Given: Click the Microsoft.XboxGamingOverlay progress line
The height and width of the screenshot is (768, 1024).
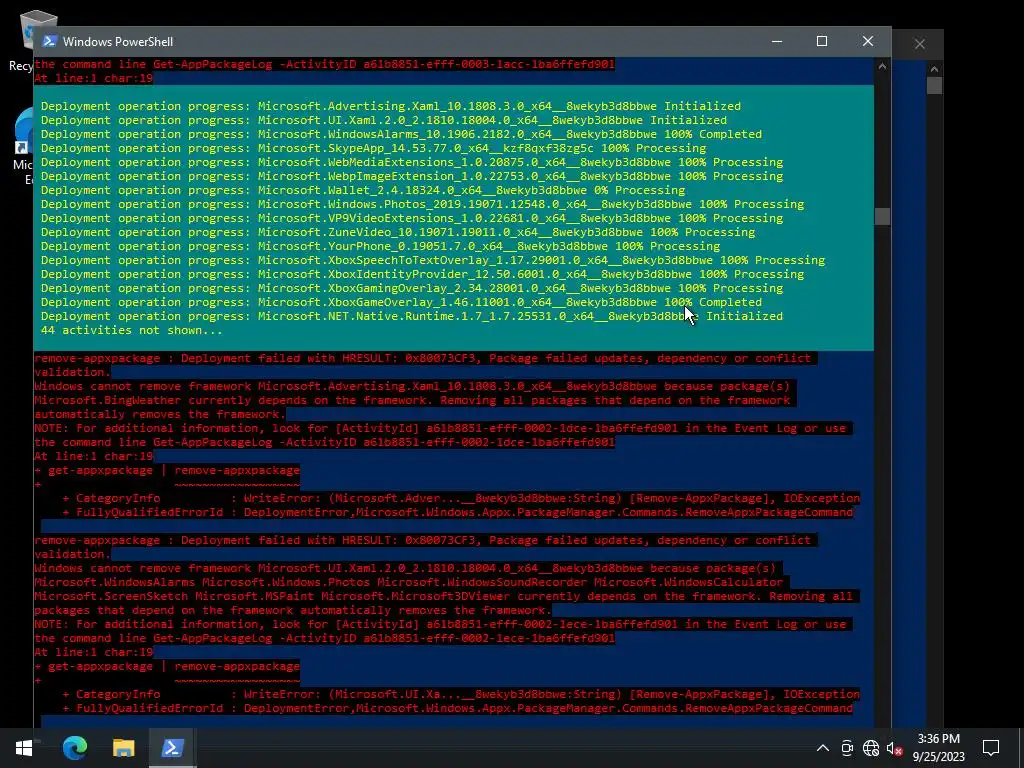Looking at the screenshot, I should click(x=412, y=288).
